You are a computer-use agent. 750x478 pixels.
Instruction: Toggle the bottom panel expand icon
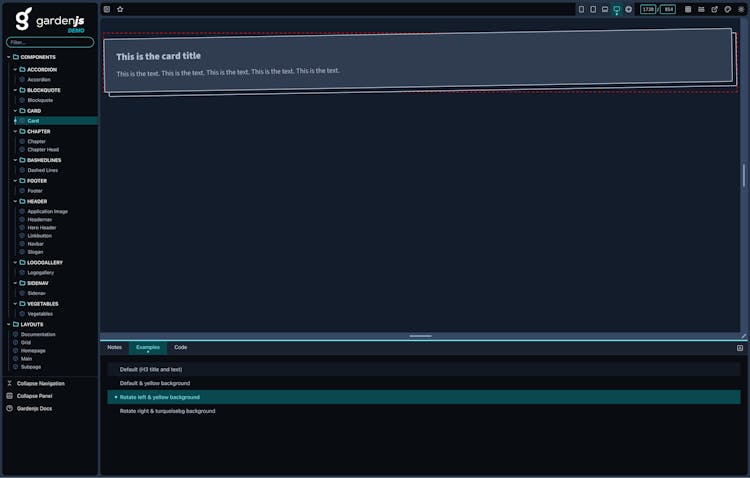click(740, 348)
